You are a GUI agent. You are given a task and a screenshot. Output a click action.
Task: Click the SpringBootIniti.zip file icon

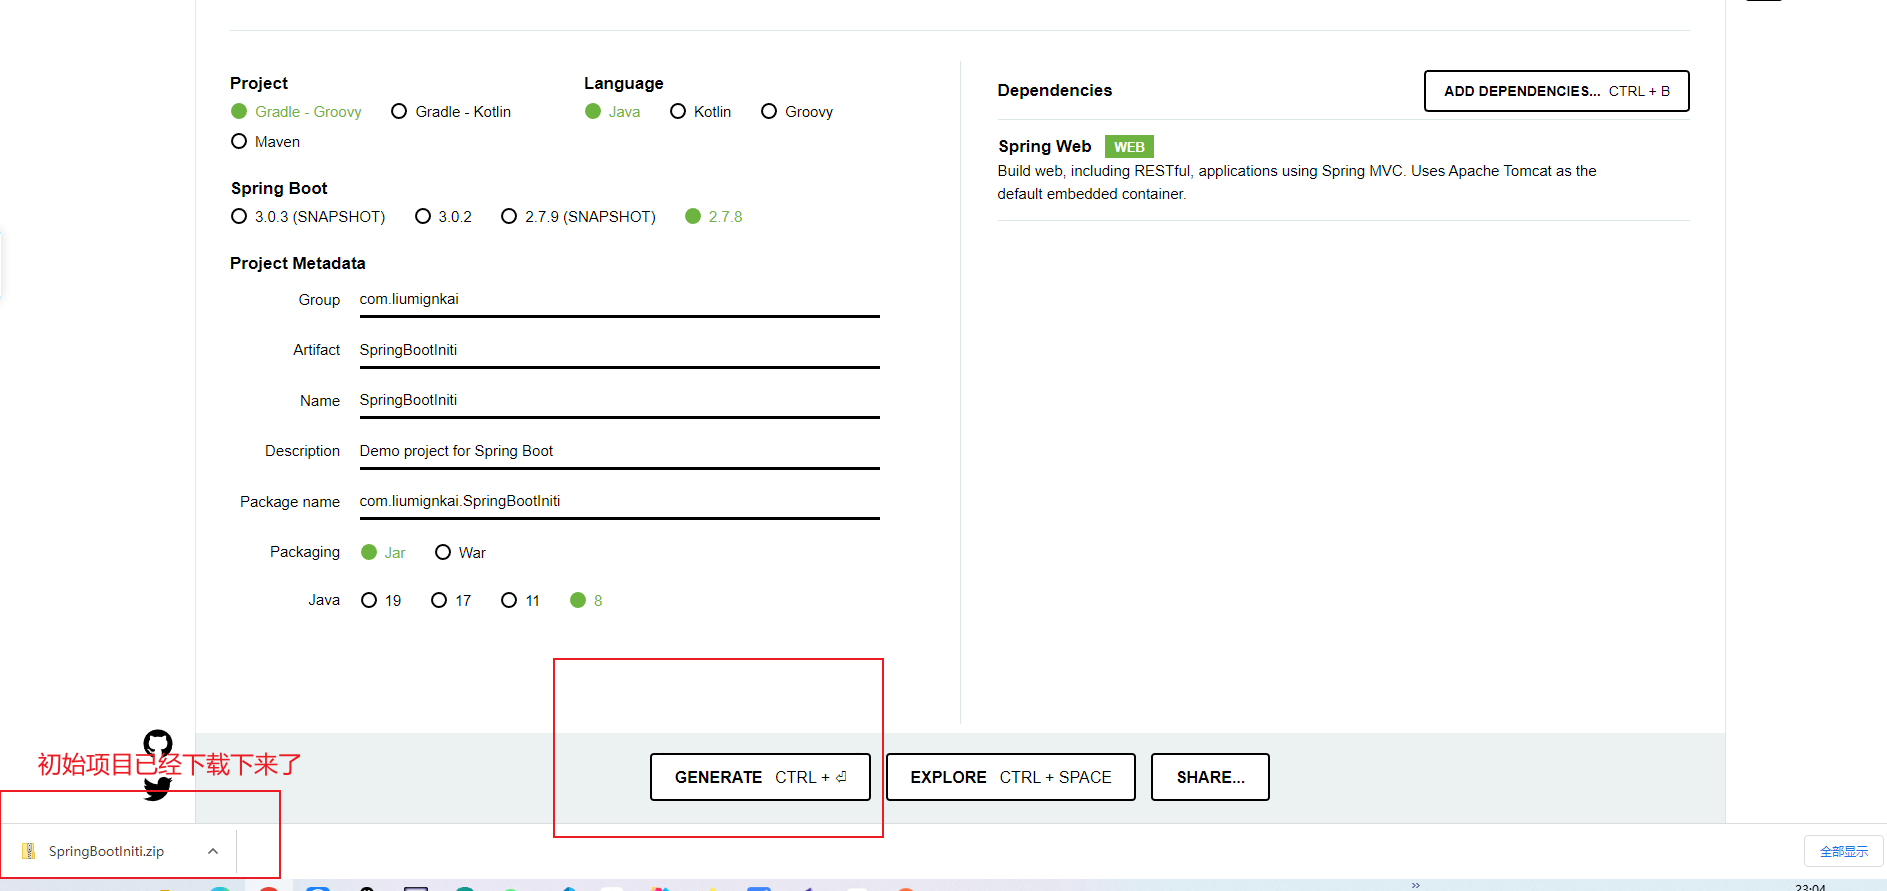tap(29, 851)
